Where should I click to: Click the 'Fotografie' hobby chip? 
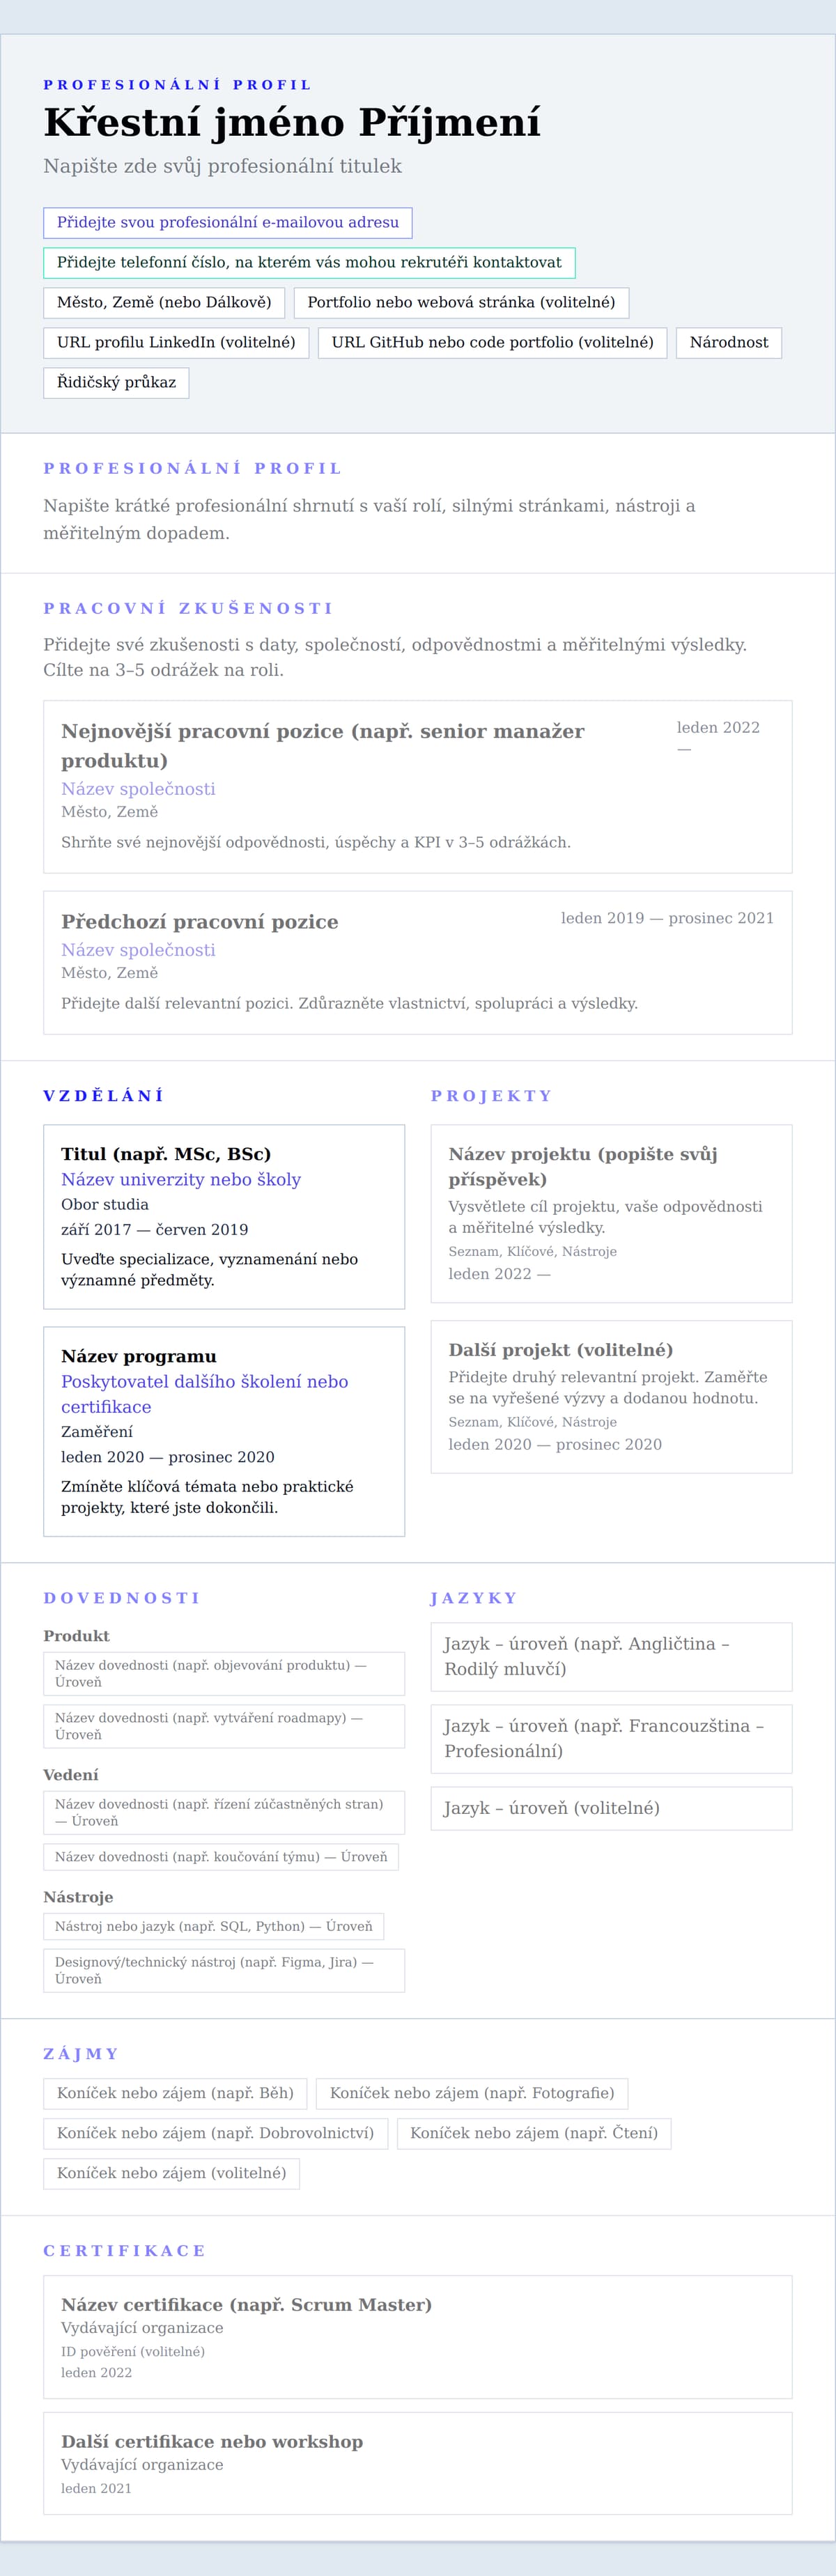pyautogui.click(x=472, y=2093)
